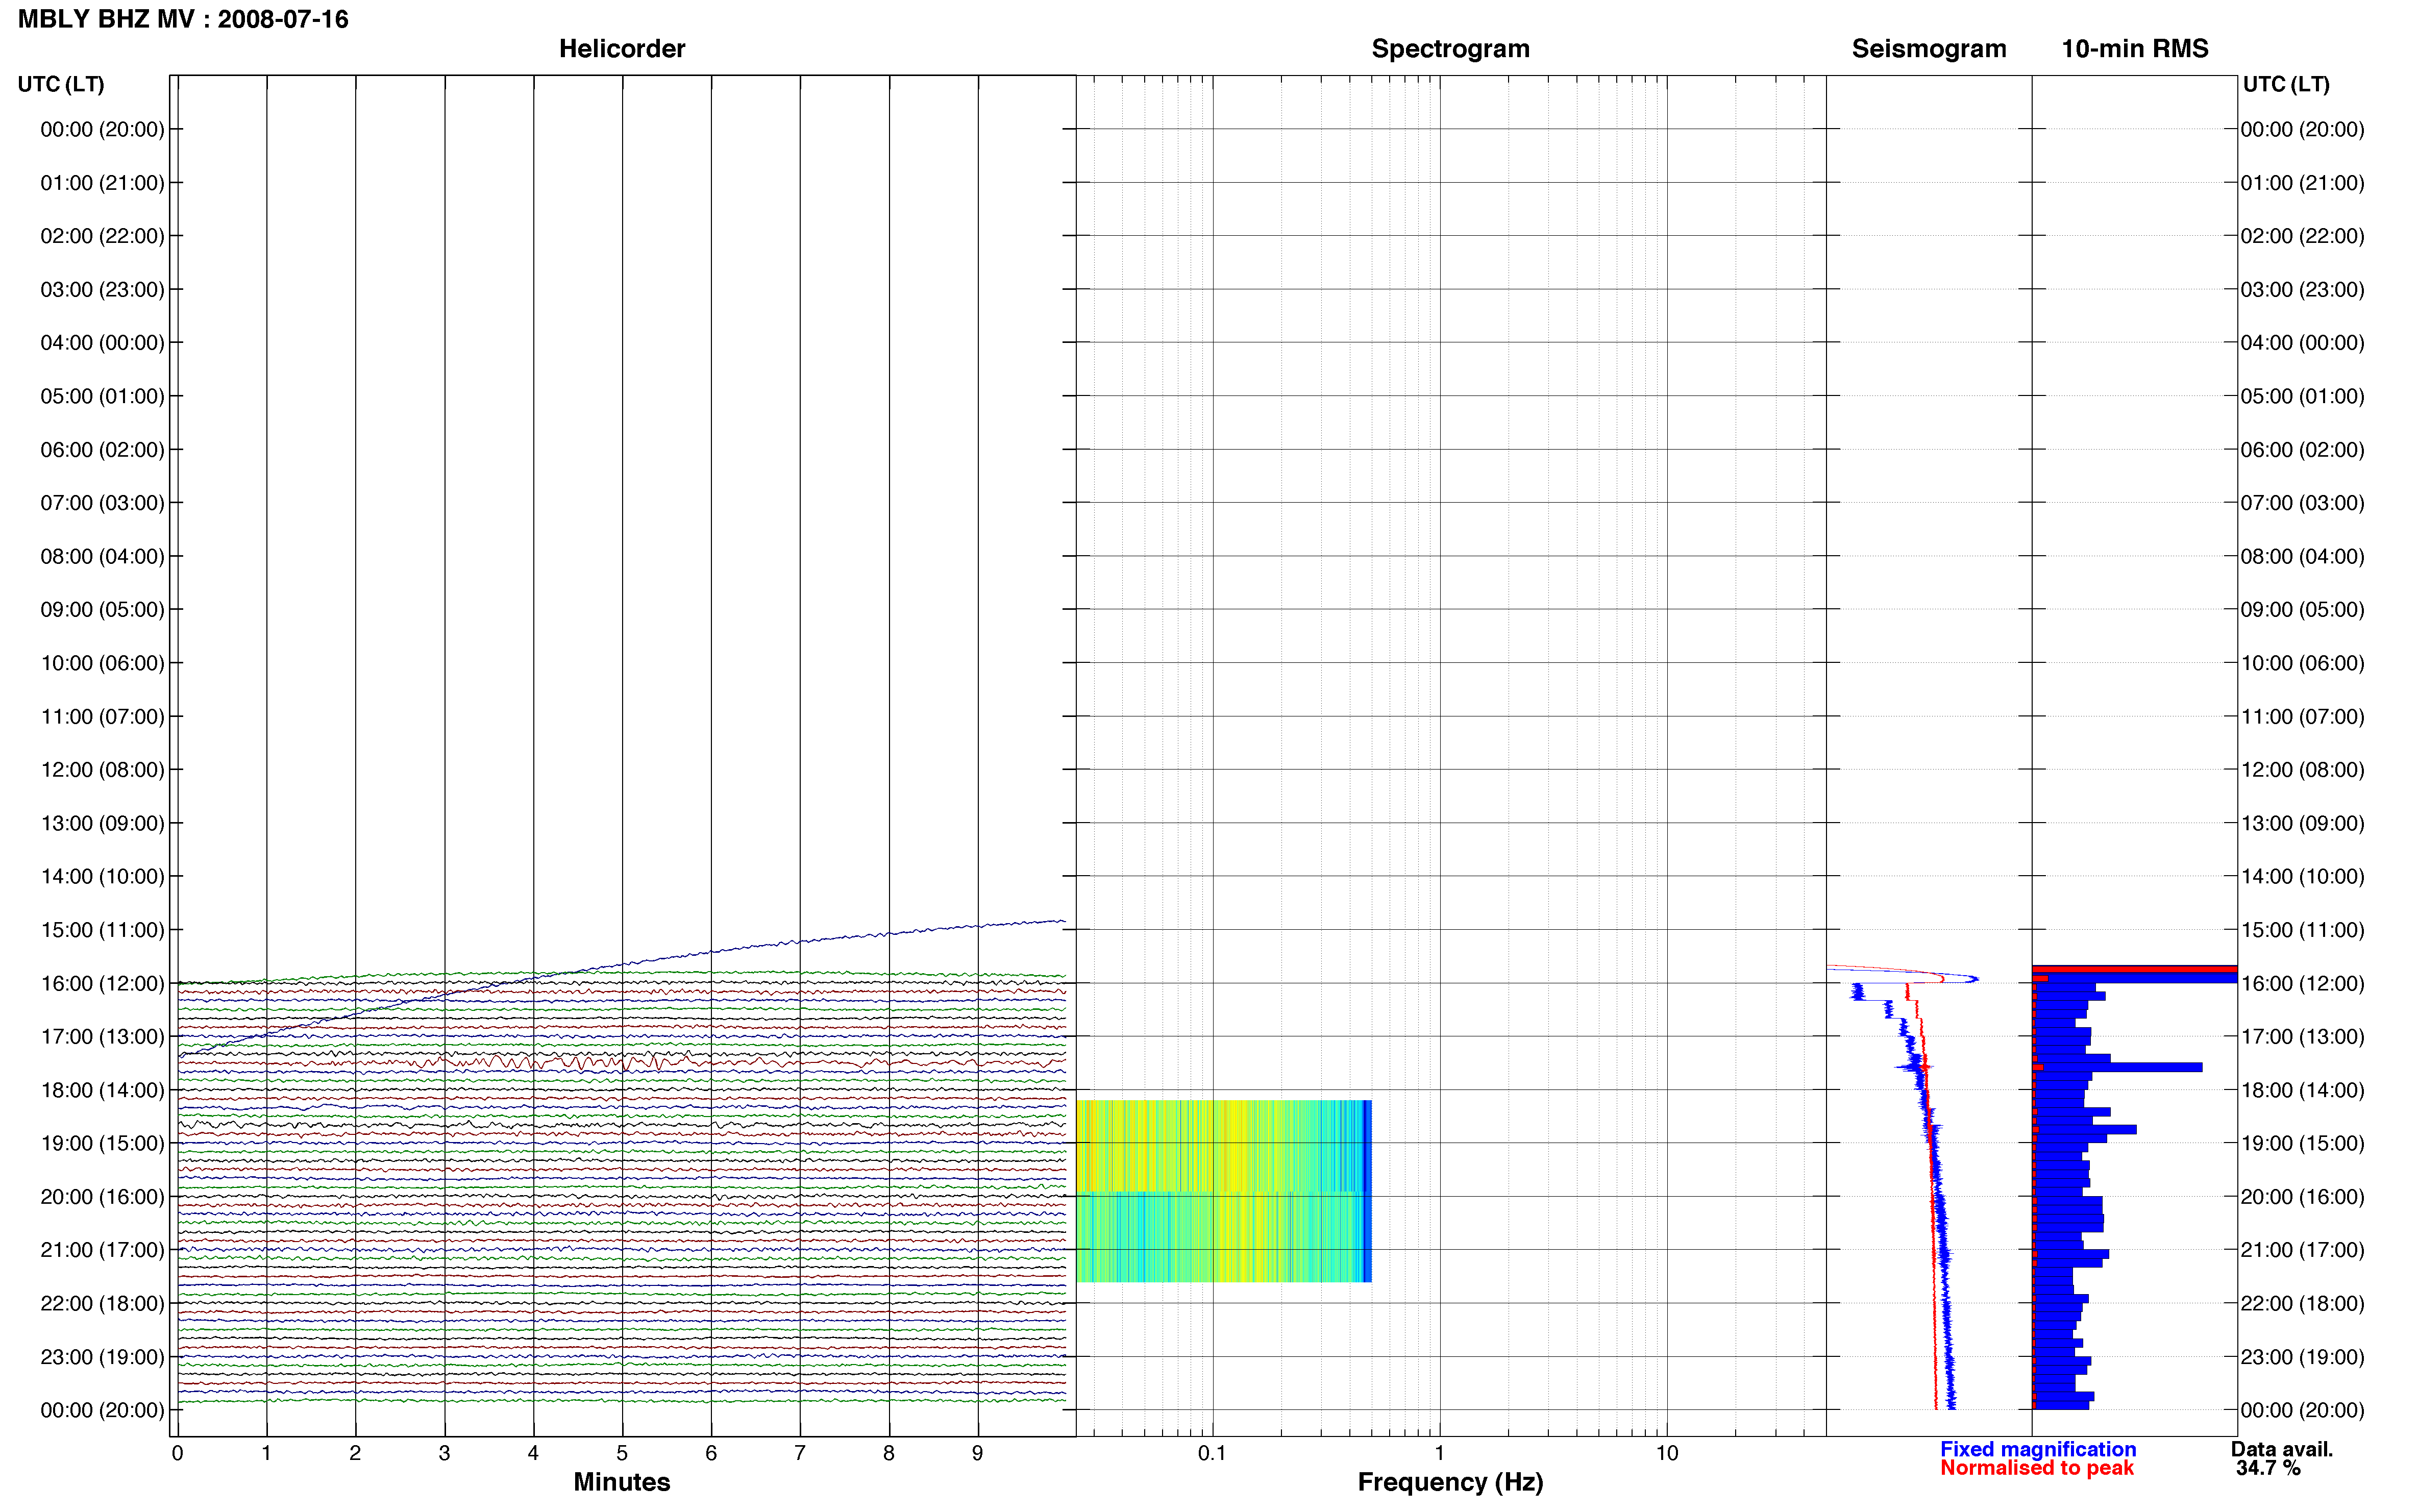Click left axis label 12:00 (08:00)
The image size is (2419, 1512).
[x=102, y=770]
